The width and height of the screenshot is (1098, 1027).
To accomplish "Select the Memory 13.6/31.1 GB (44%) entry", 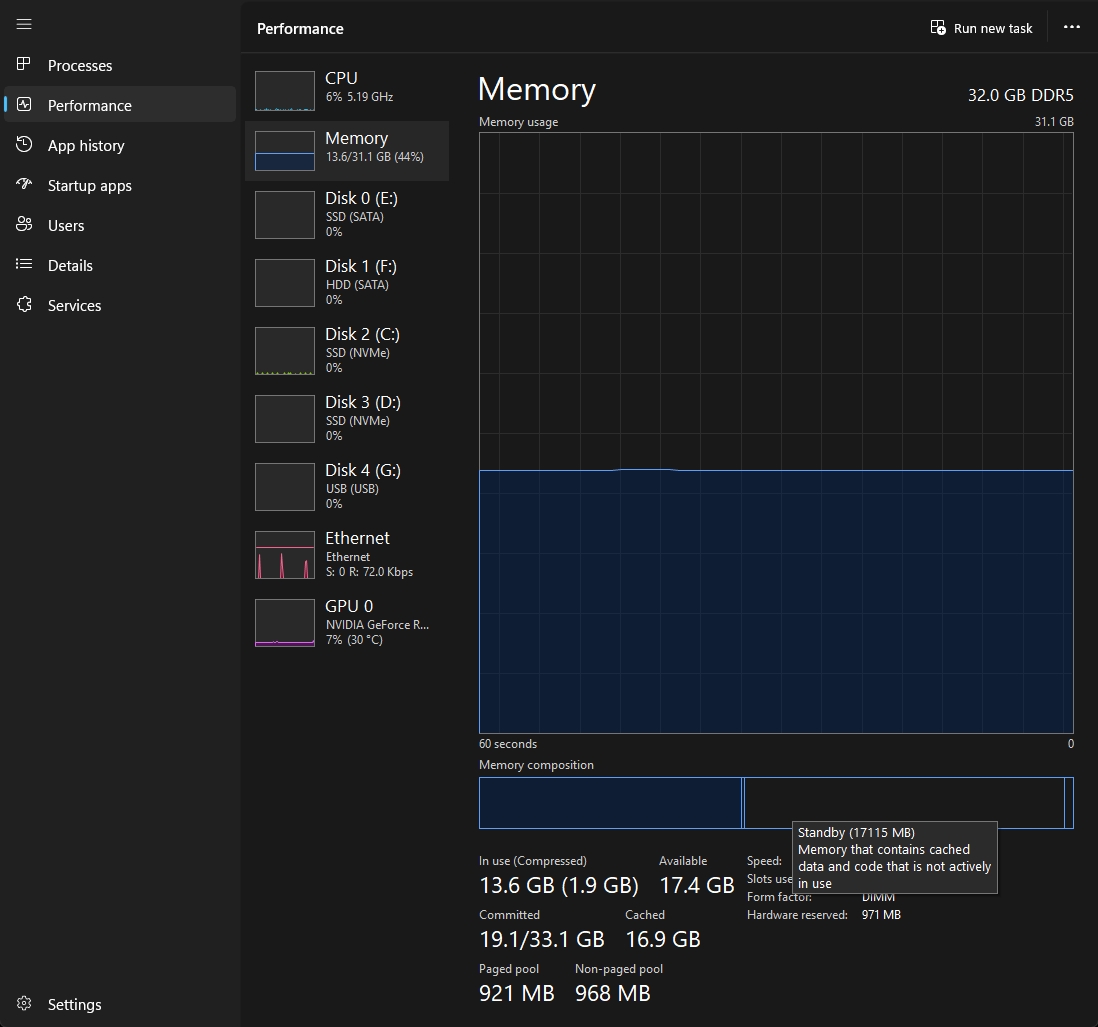I will tap(347, 151).
